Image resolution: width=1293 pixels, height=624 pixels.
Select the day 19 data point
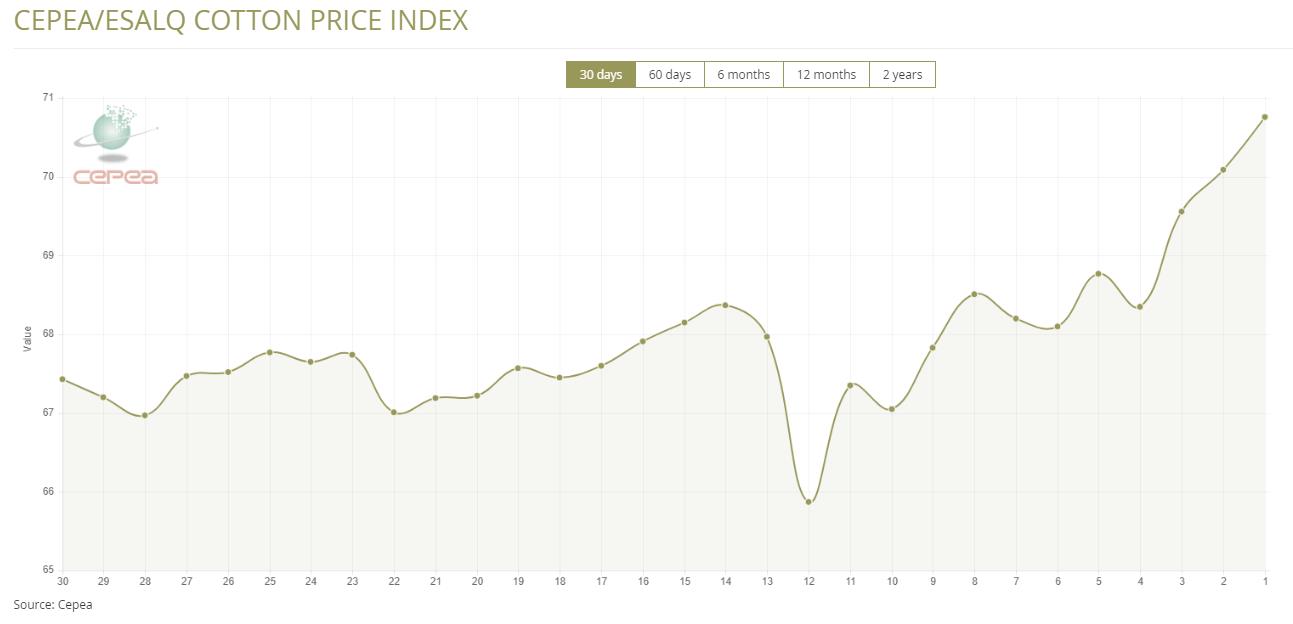click(x=518, y=368)
